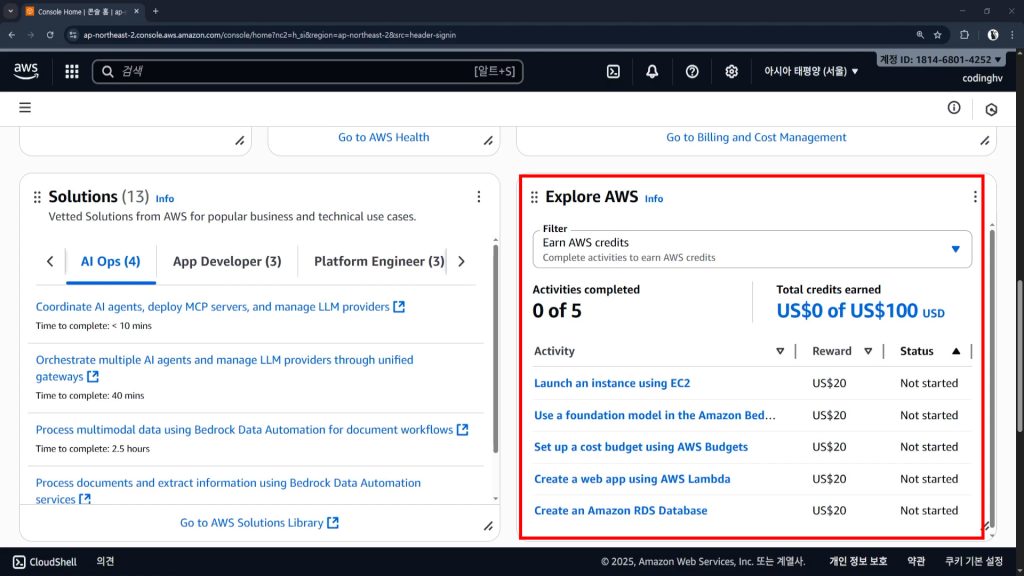Click the browser address bar

point(490,35)
